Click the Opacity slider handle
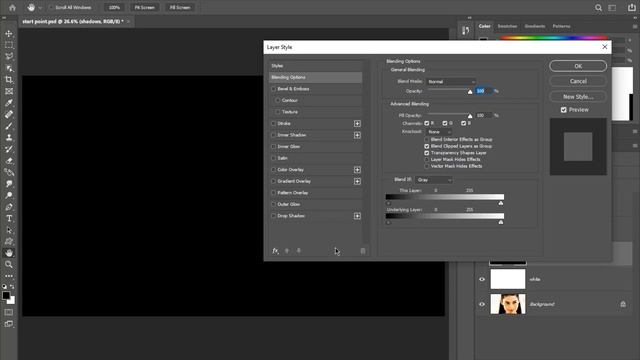The width and height of the screenshot is (640, 360). point(470,92)
